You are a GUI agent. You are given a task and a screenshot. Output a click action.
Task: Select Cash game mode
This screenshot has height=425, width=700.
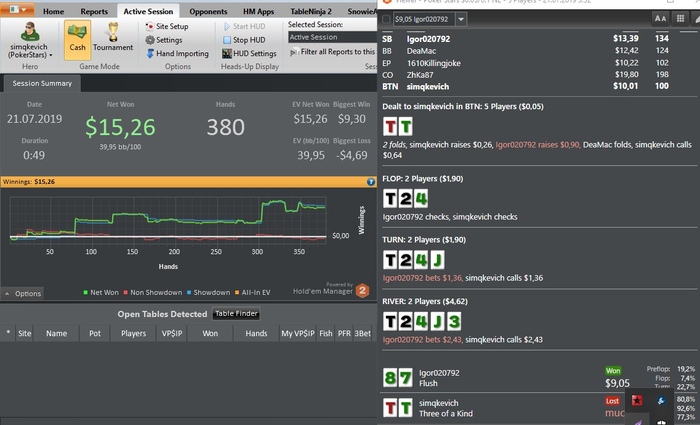77,40
